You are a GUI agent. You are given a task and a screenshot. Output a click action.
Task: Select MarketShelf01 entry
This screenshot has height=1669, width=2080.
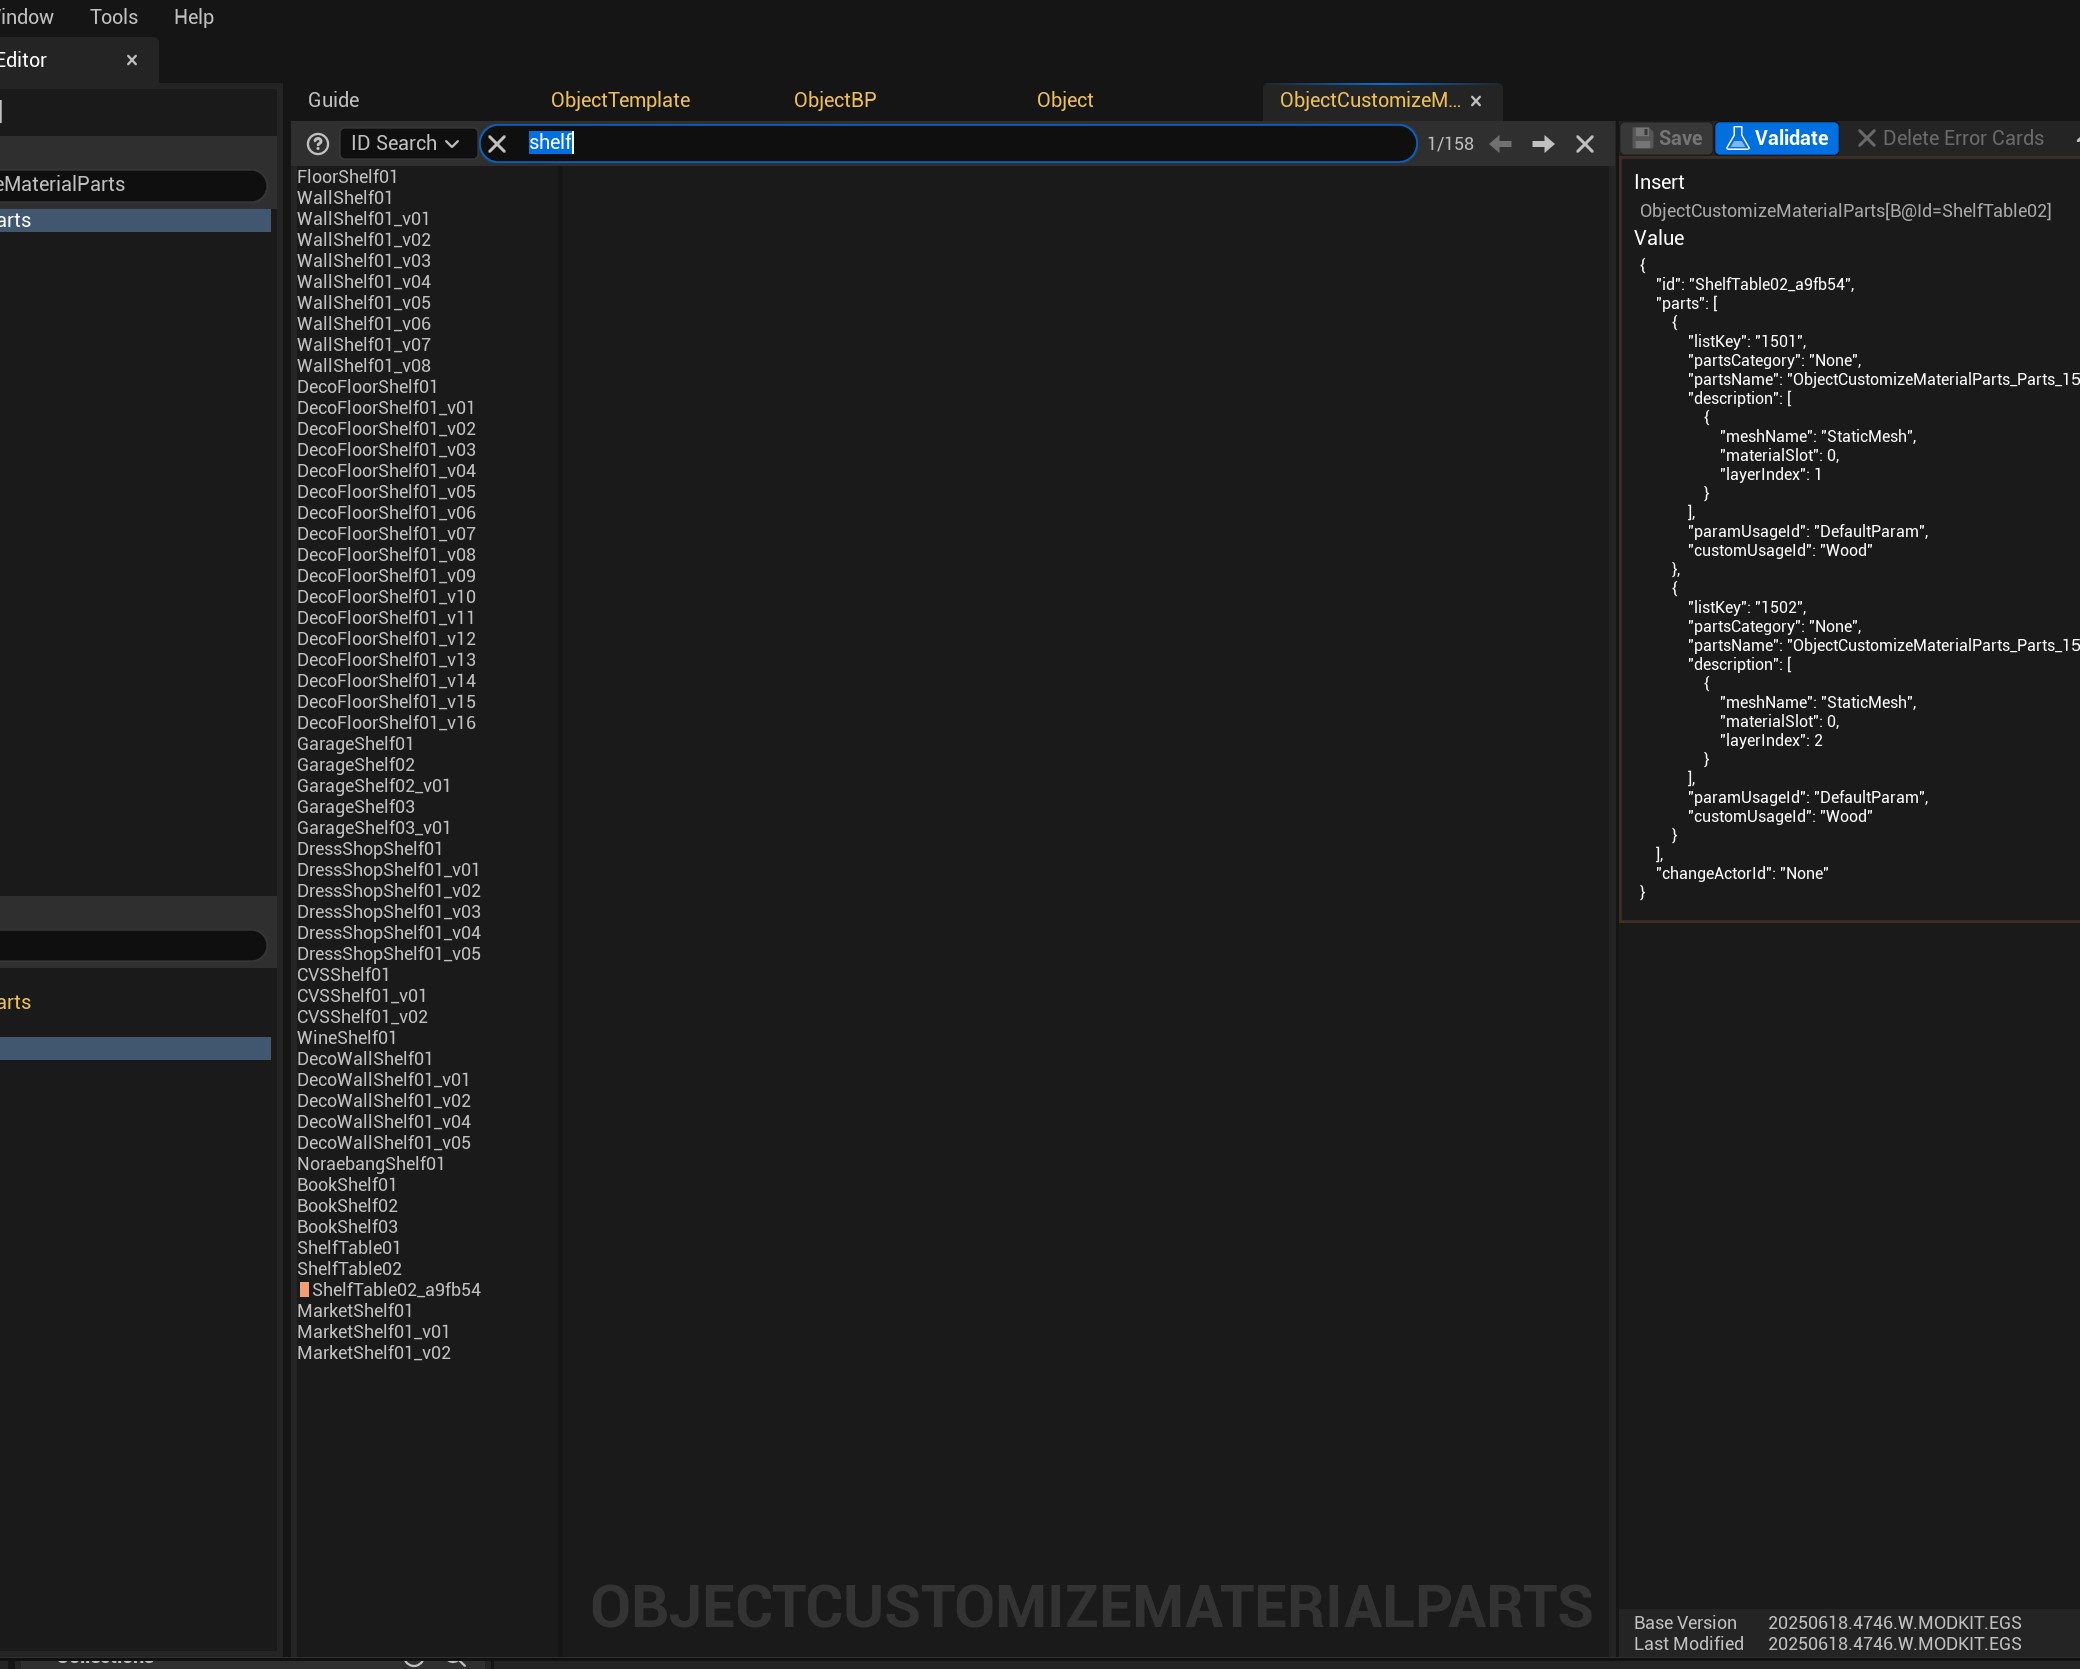(x=355, y=1311)
